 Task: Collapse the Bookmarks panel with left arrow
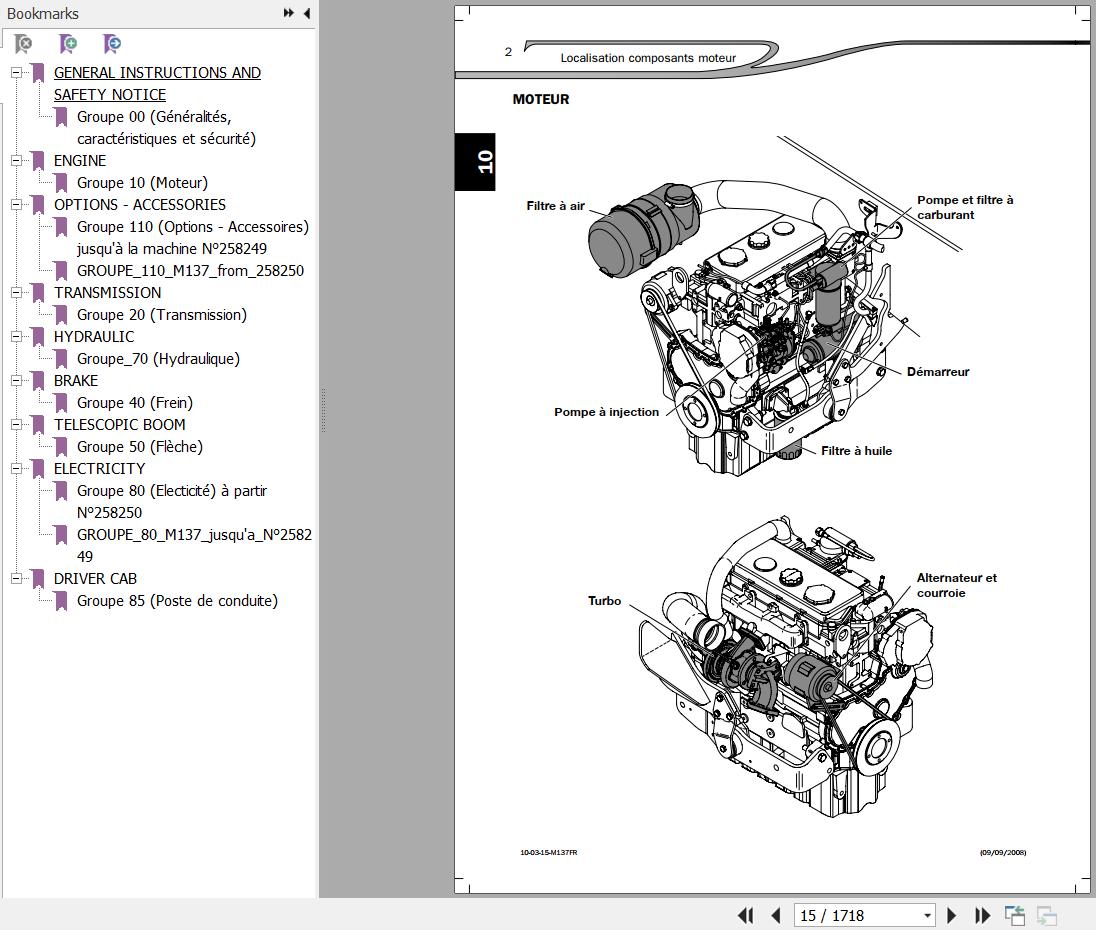[x=306, y=13]
